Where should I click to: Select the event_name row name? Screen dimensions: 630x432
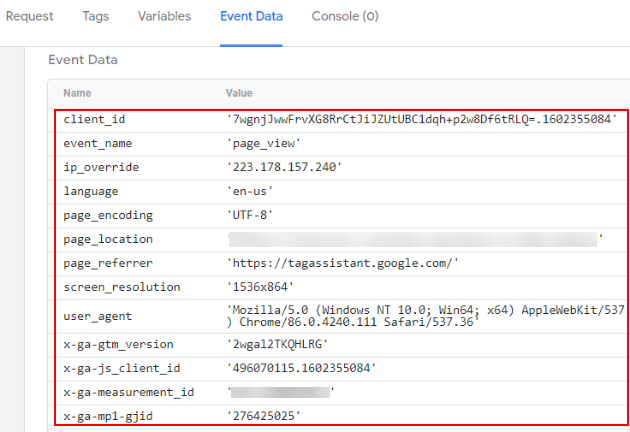pyautogui.click(x=98, y=143)
